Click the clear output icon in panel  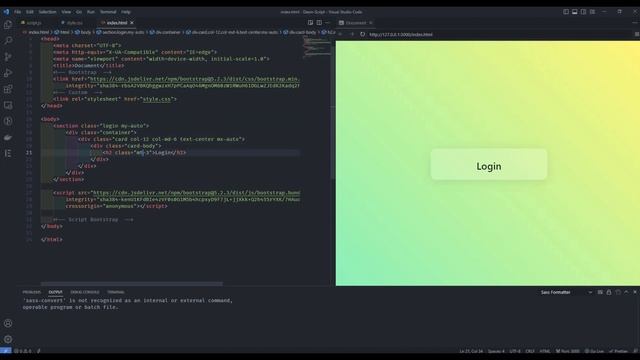tap(600, 292)
